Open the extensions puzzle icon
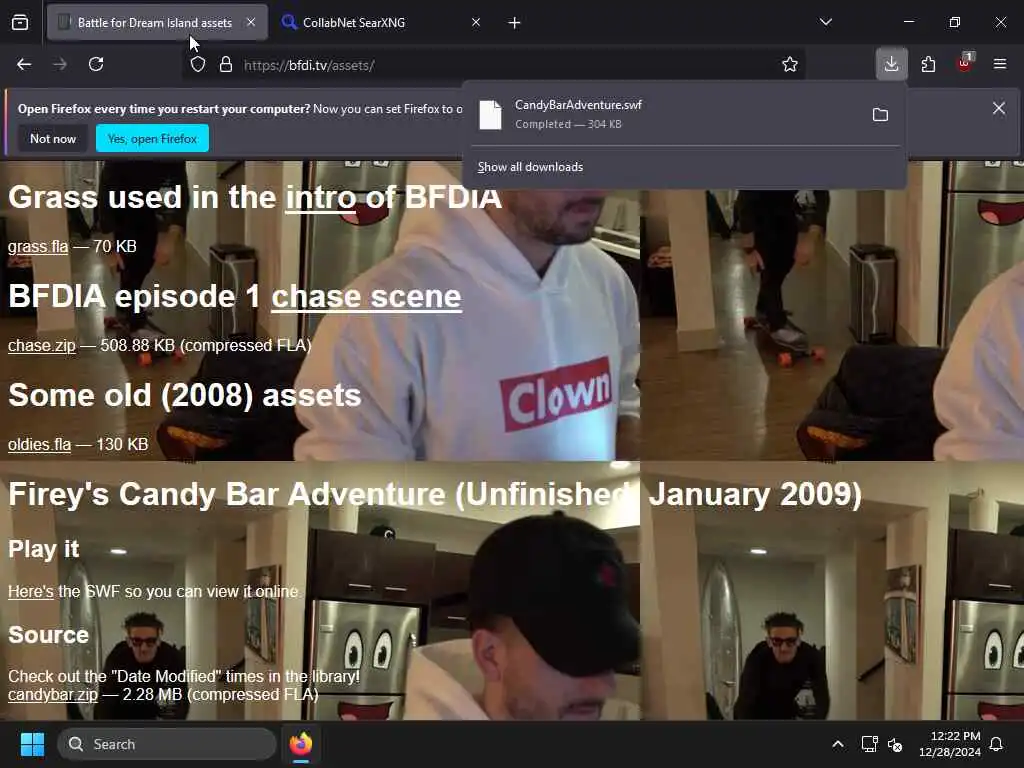 click(x=928, y=64)
